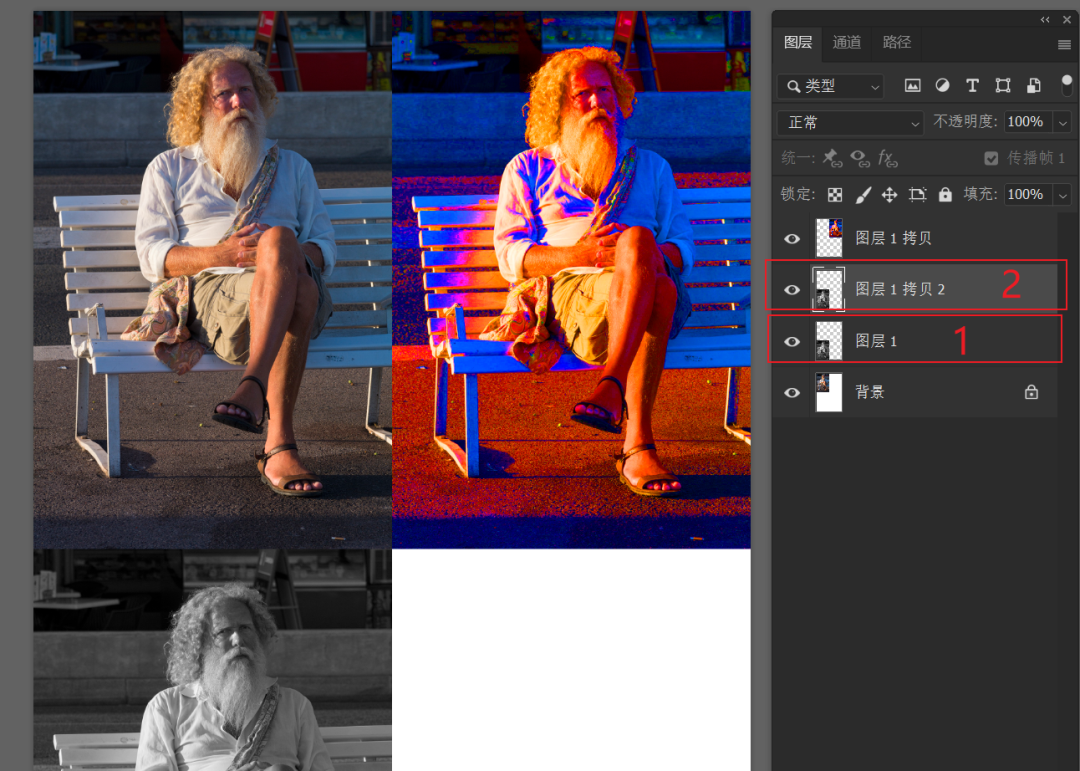Filter for type layers icon
This screenshot has width=1080, height=771.
pos(972,85)
